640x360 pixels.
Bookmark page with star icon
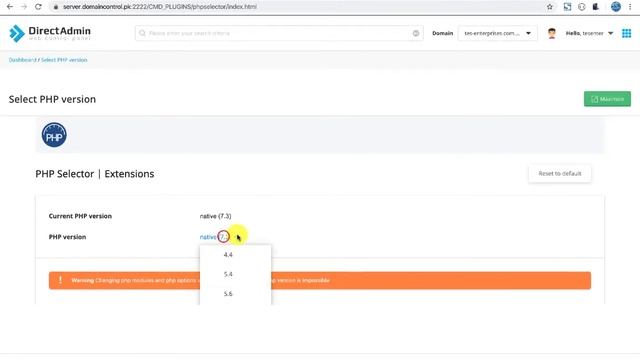pos(549,7)
